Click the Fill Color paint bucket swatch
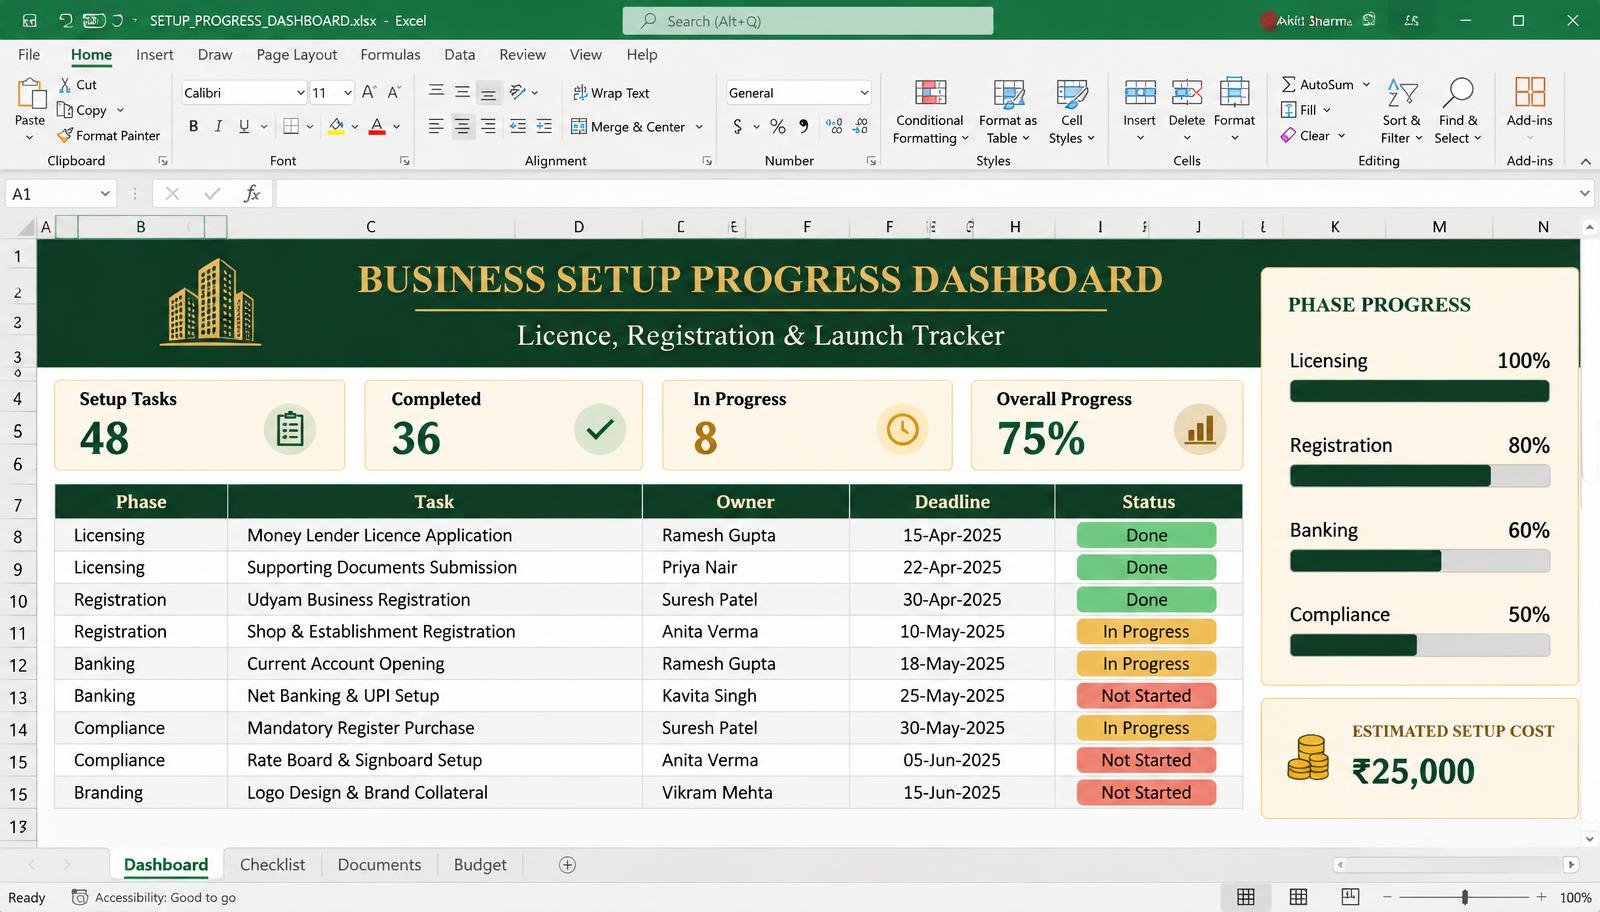The height and width of the screenshot is (912, 1600). (x=336, y=126)
